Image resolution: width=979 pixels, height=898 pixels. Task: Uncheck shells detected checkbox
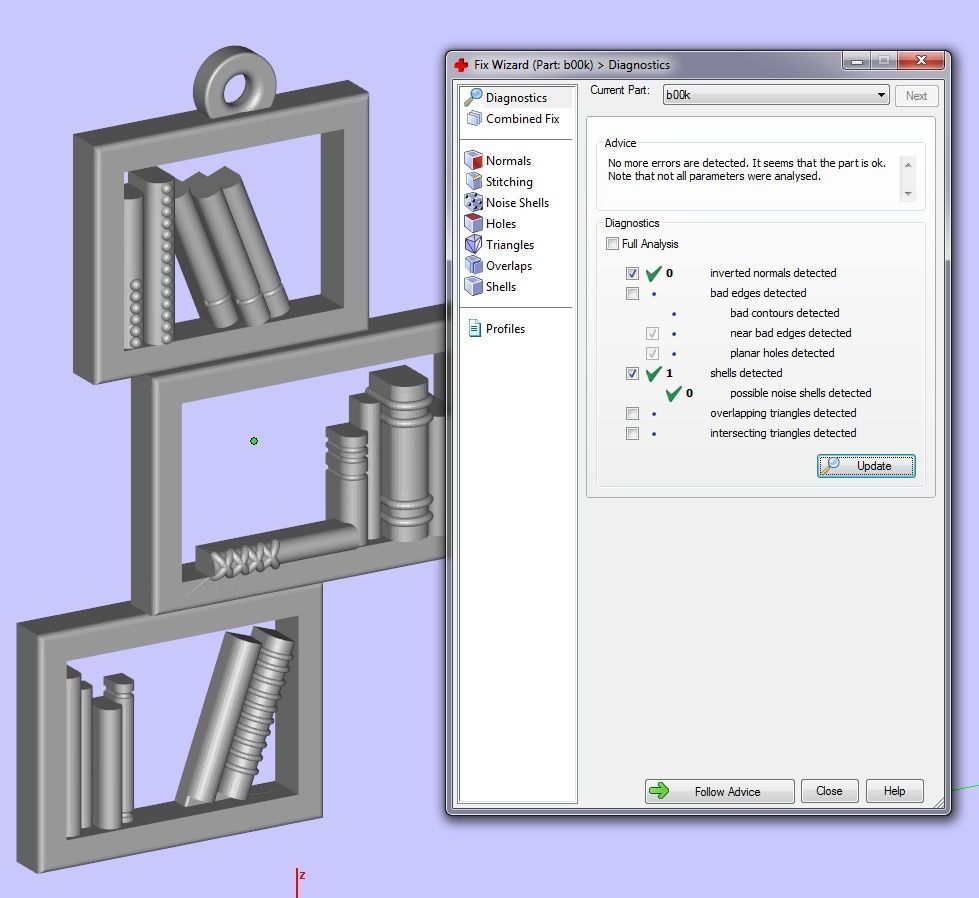click(x=632, y=373)
